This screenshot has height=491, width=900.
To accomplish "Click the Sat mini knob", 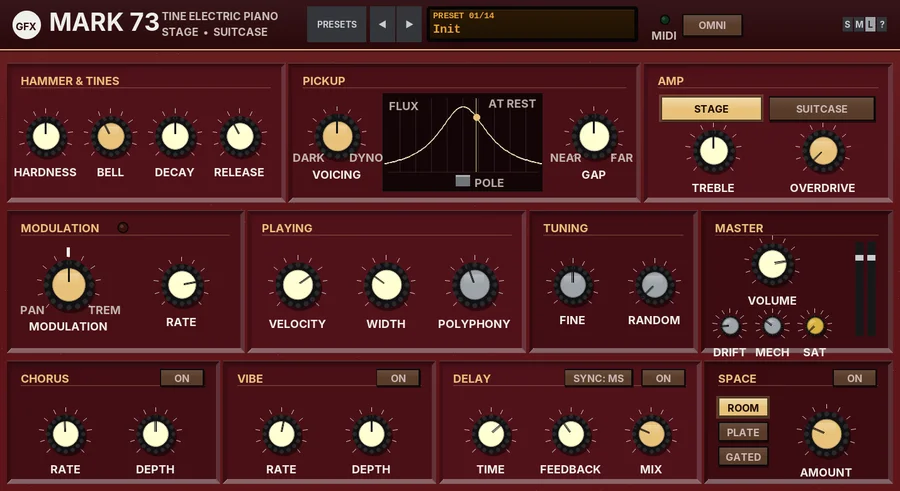I will click(x=814, y=326).
